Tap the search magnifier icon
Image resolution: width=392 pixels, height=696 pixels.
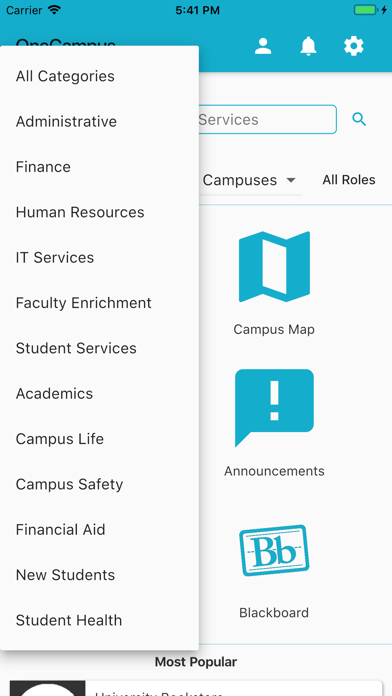tap(359, 119)
